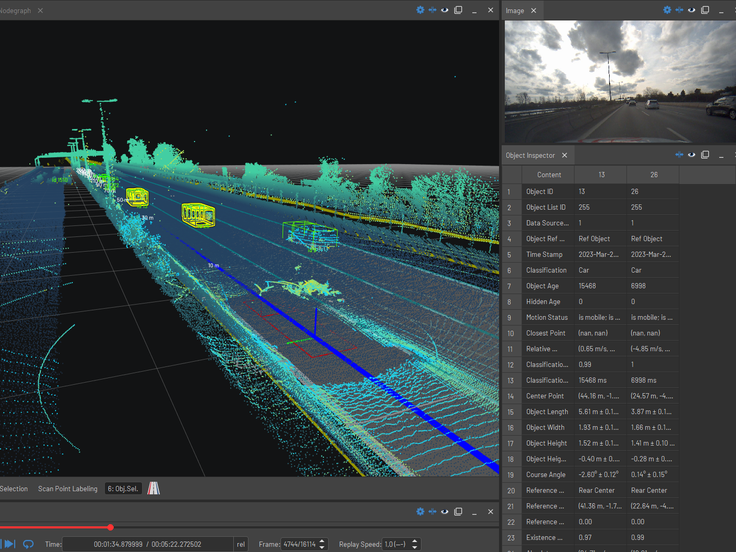The image size is (736, 552).
Task: Select the 'Object Length' row label
Action: tap(547, 412)
